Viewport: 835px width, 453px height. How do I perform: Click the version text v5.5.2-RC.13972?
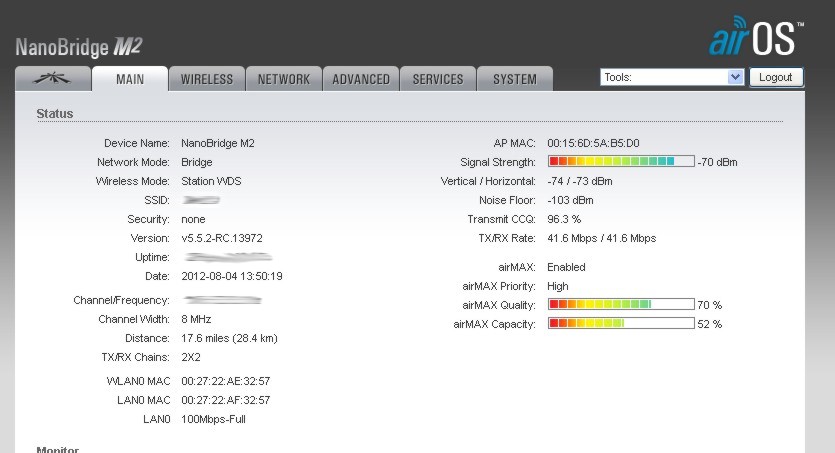pos(222,238)
